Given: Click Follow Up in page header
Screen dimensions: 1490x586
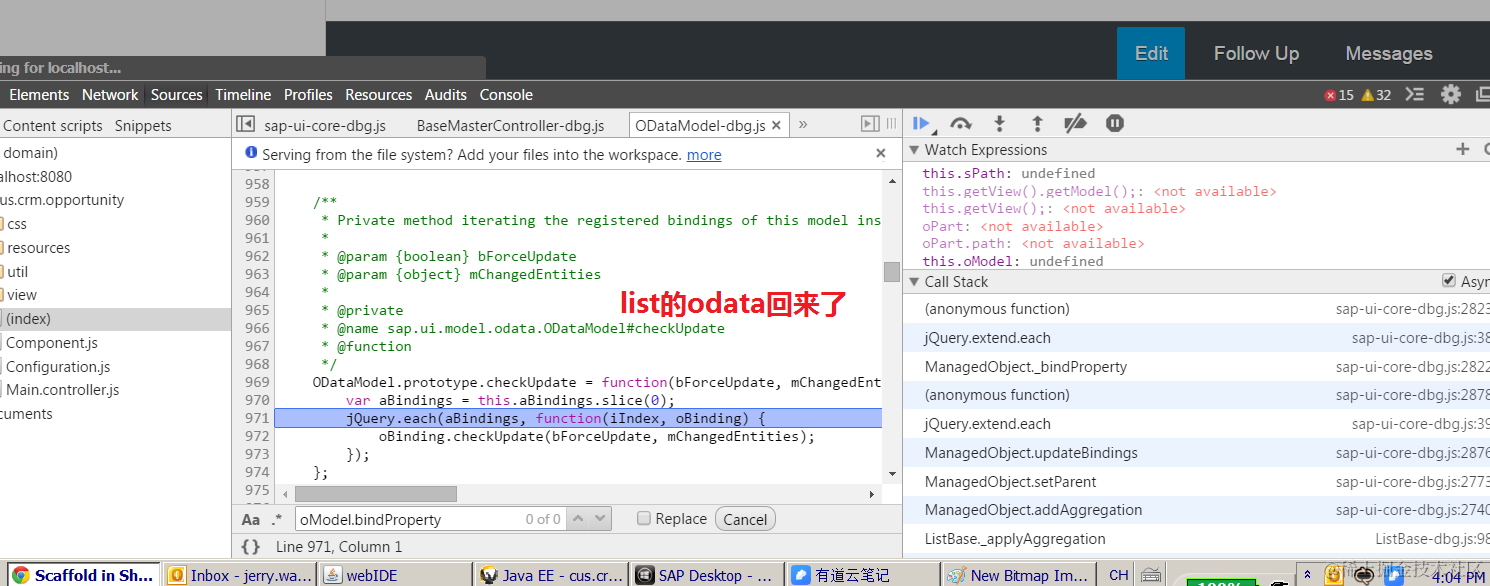Looking at the screenshot, I should [x=1256, y=53].
